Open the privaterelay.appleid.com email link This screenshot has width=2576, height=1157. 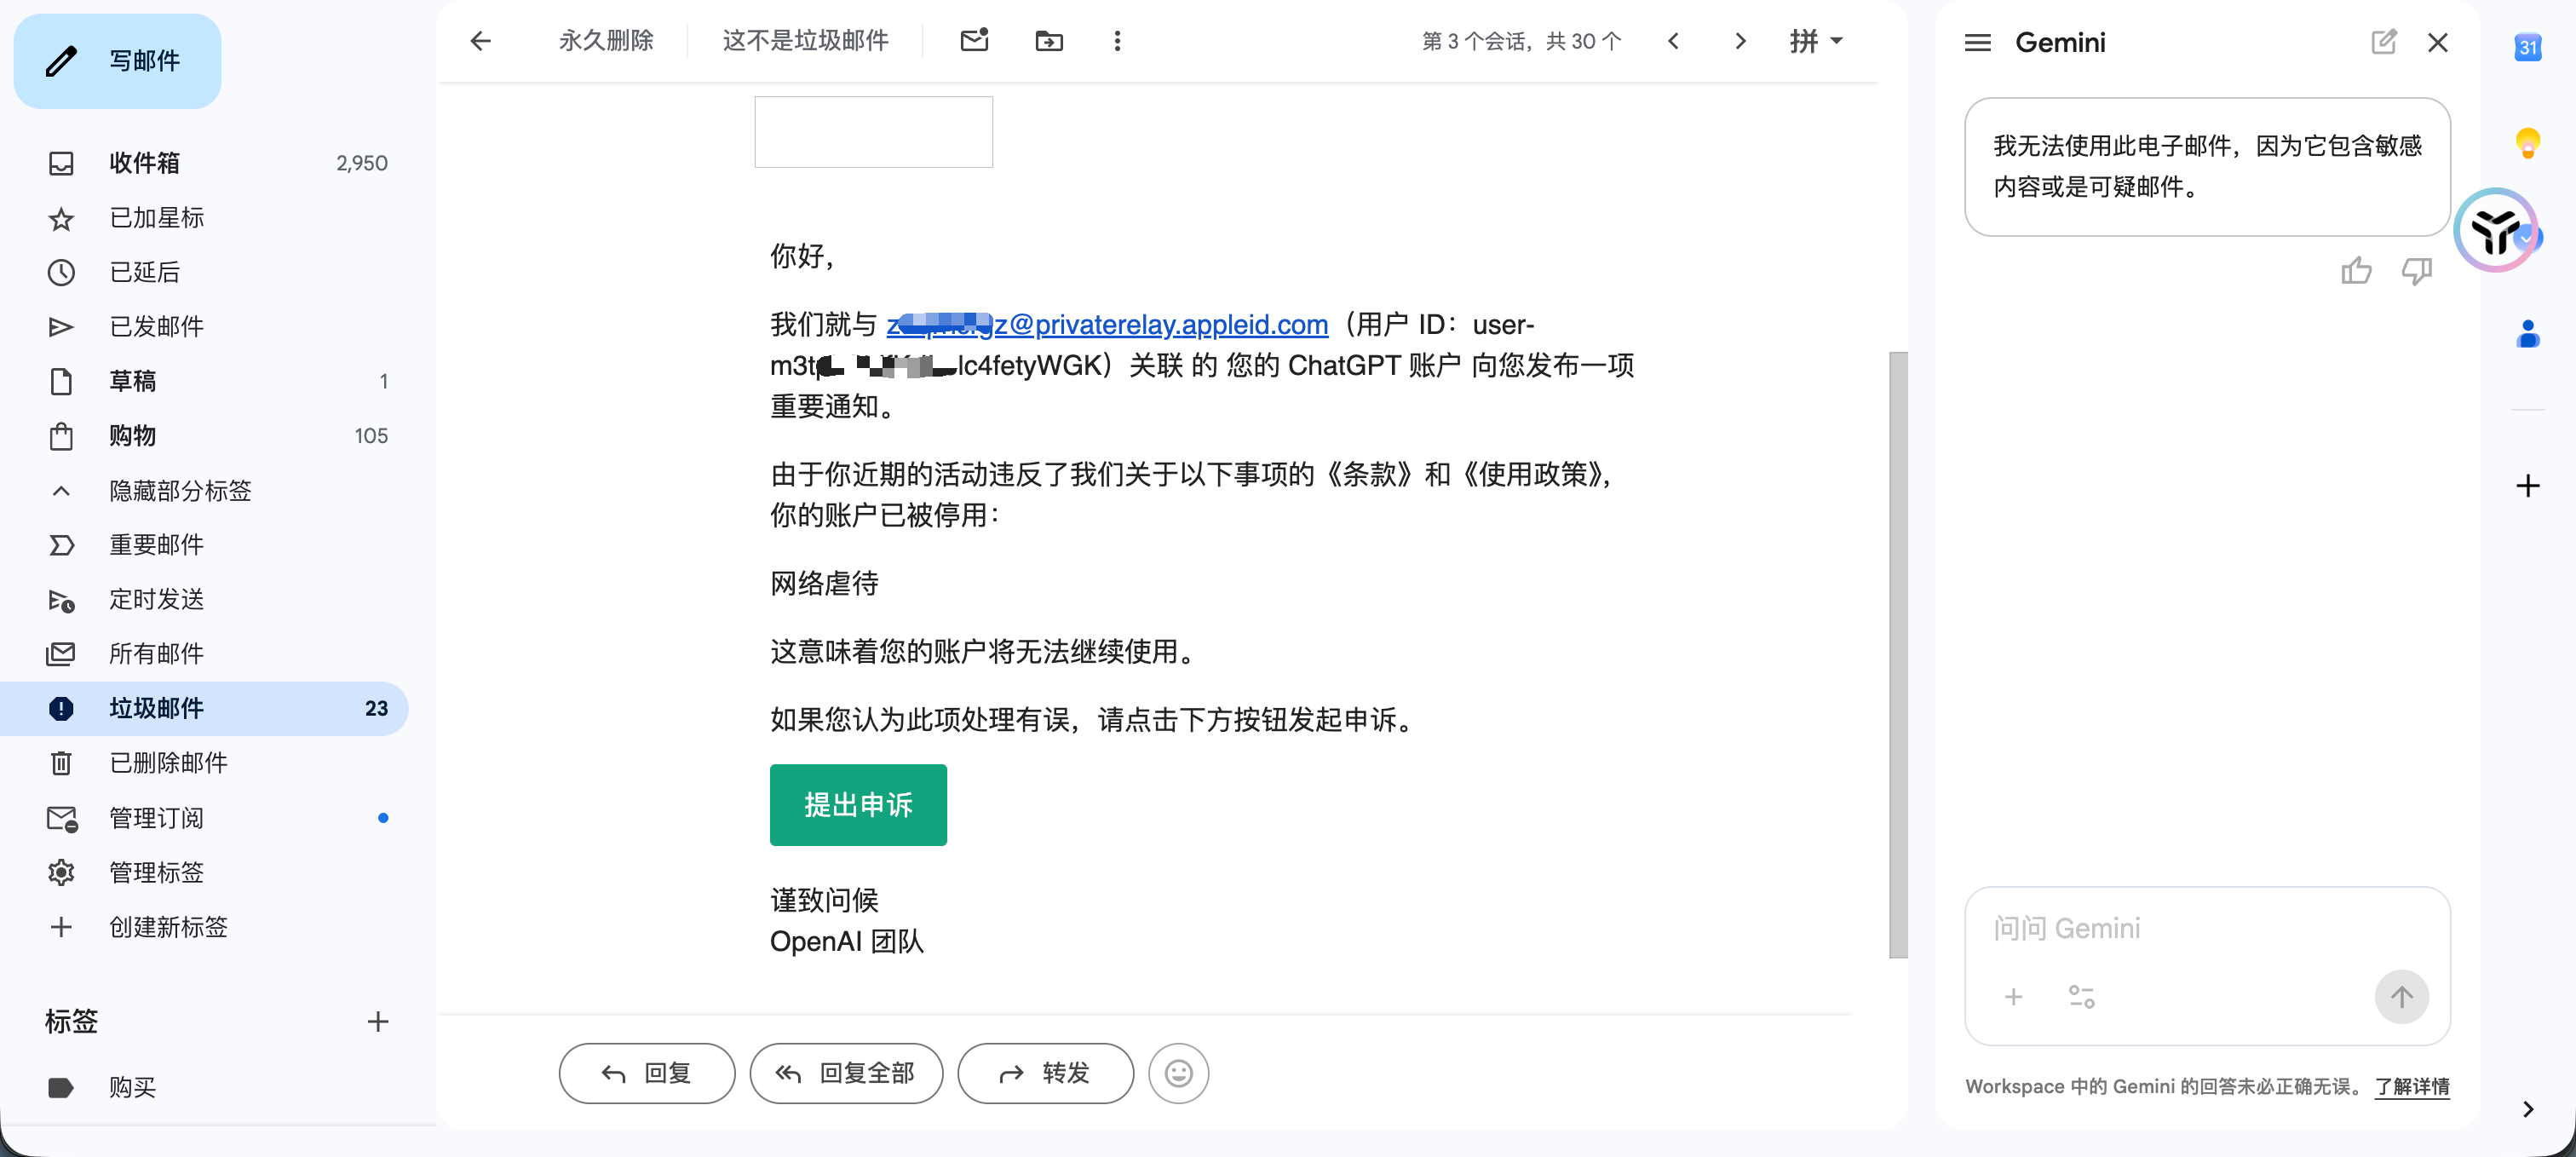click(1107, 325)
